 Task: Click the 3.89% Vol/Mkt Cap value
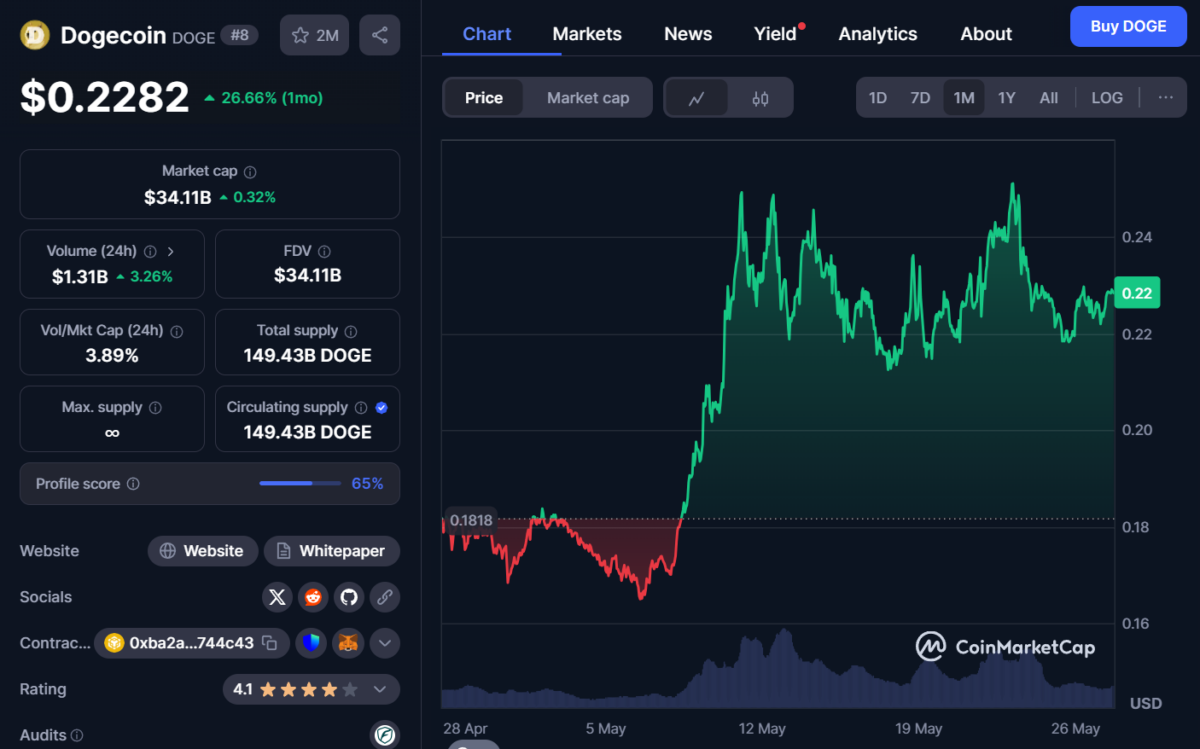112,355
